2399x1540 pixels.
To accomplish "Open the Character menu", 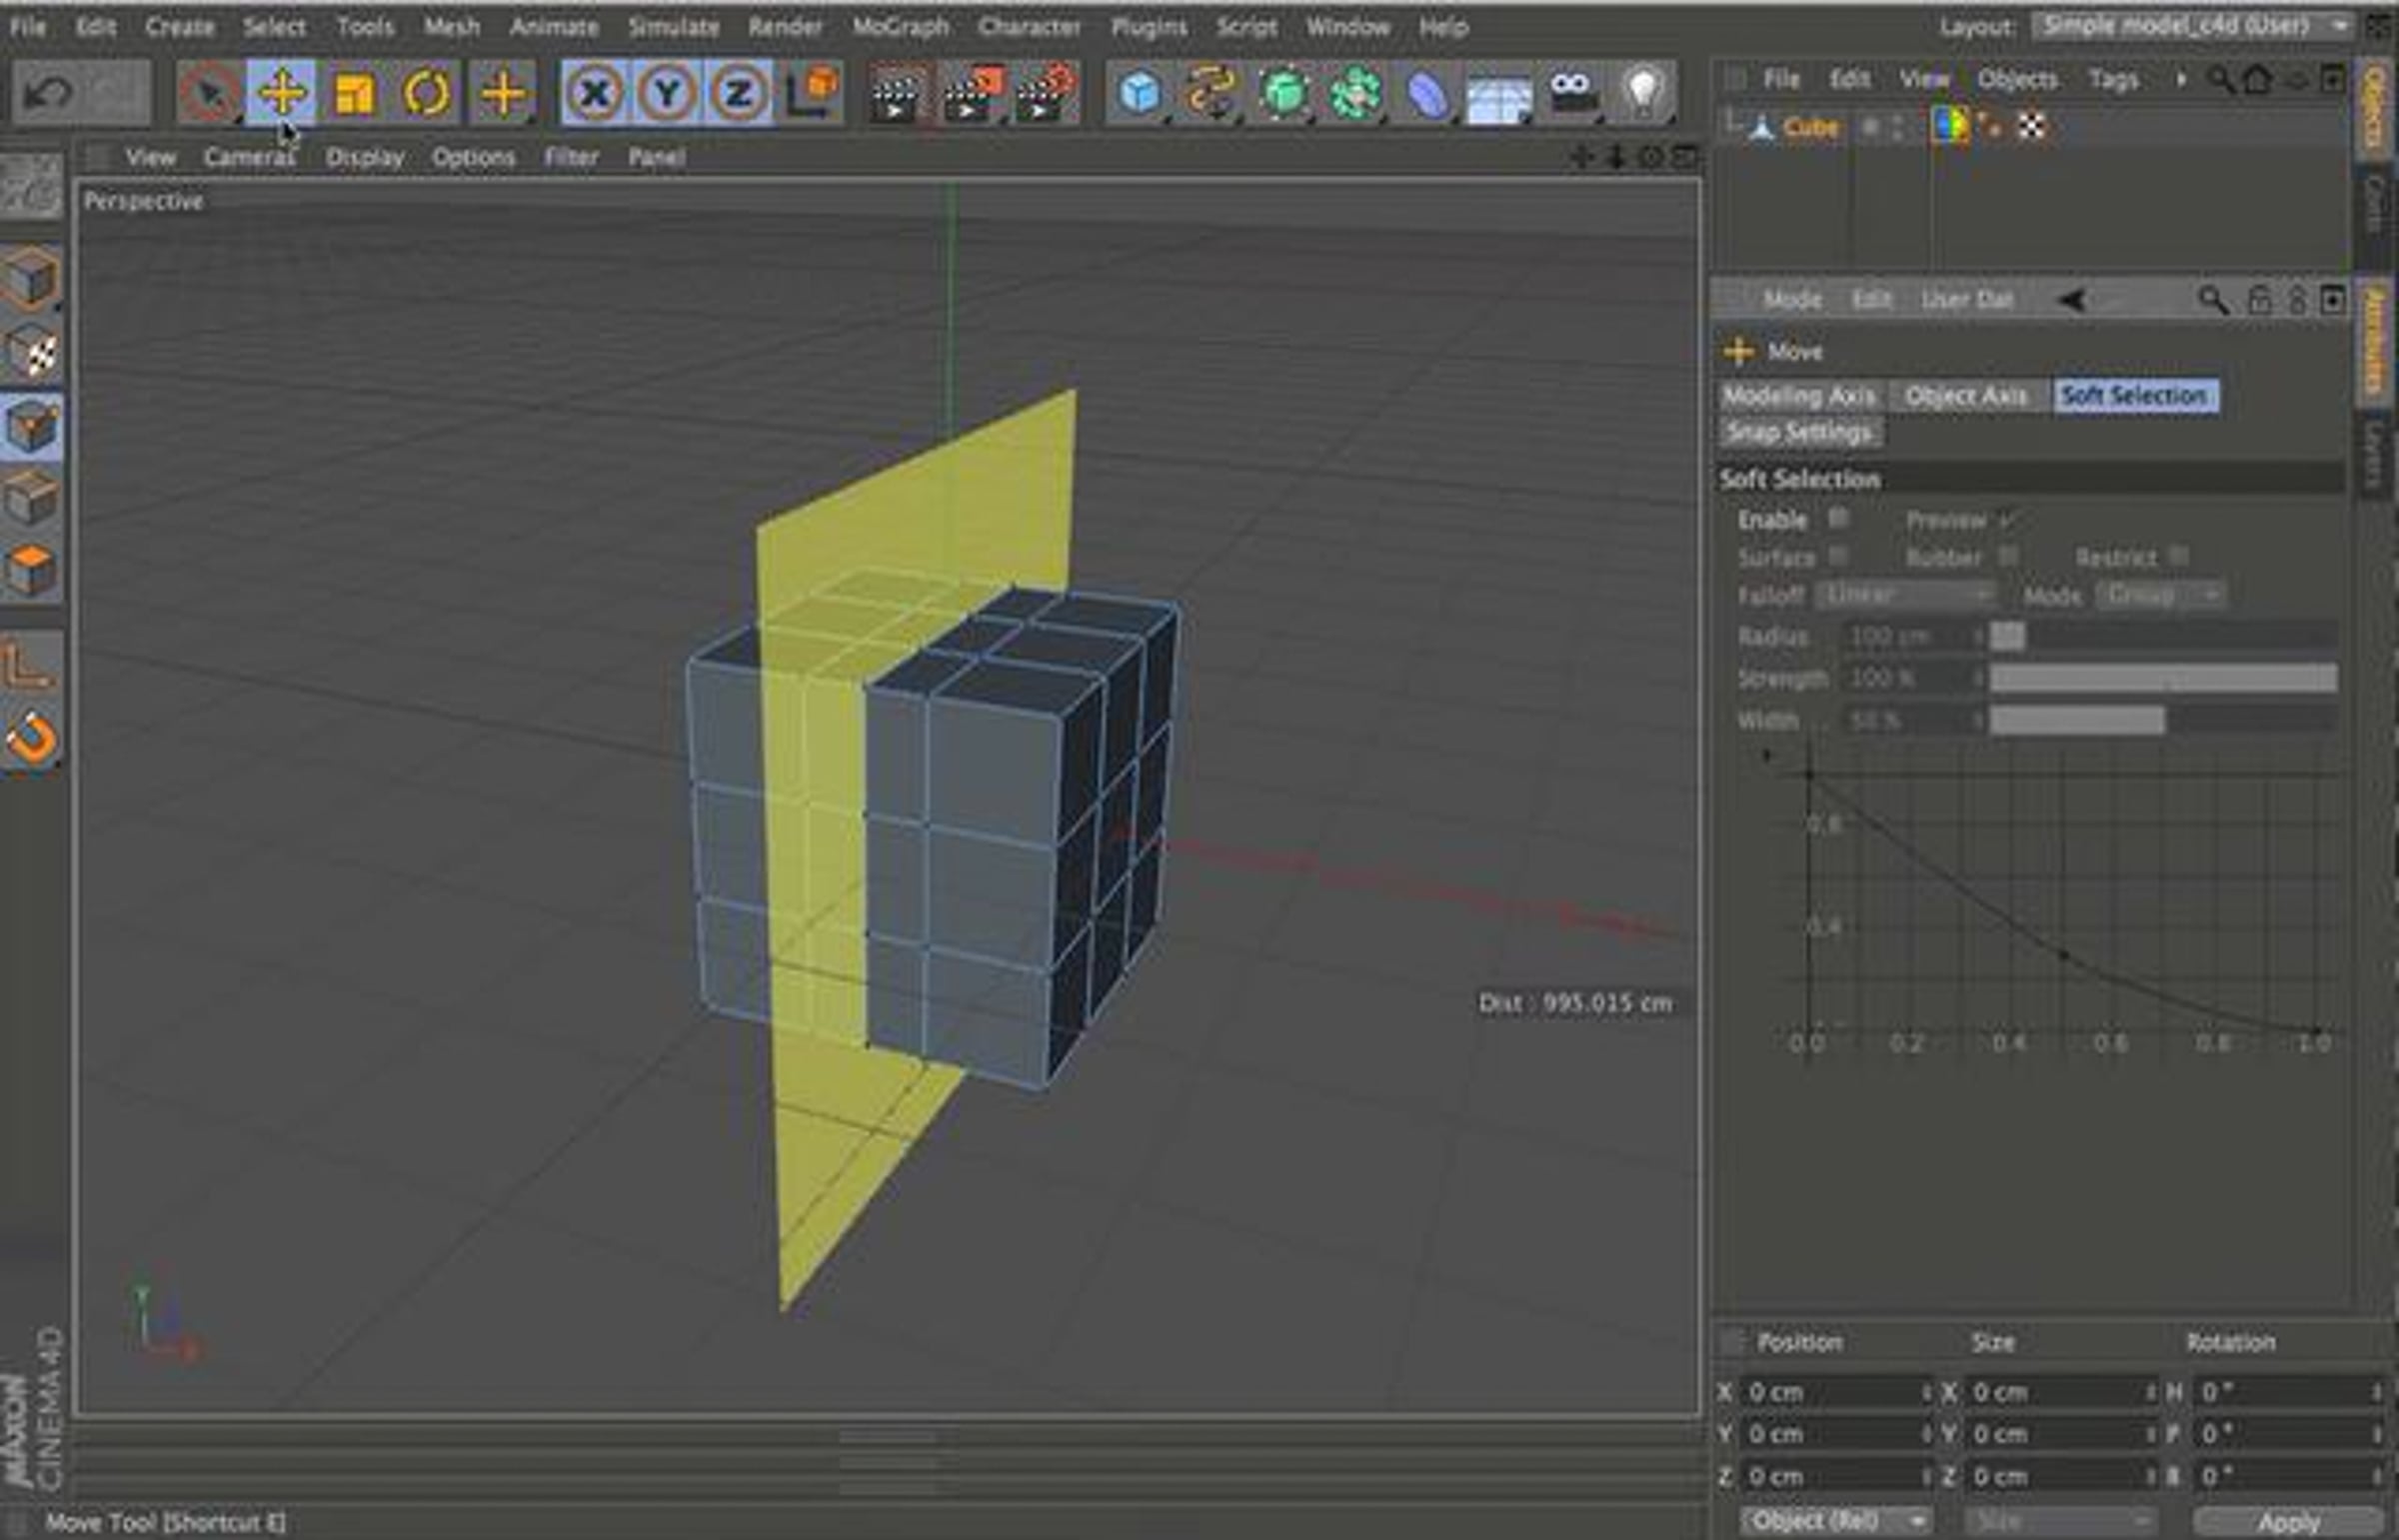I will [x=1029, y=27].
